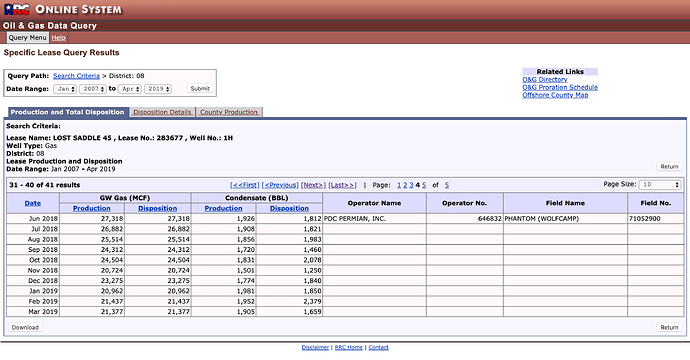Select the Nov 2018 date cell
The height and width of the screenshot is (360, 690).
pyautogui.click(x=33, y=270)
